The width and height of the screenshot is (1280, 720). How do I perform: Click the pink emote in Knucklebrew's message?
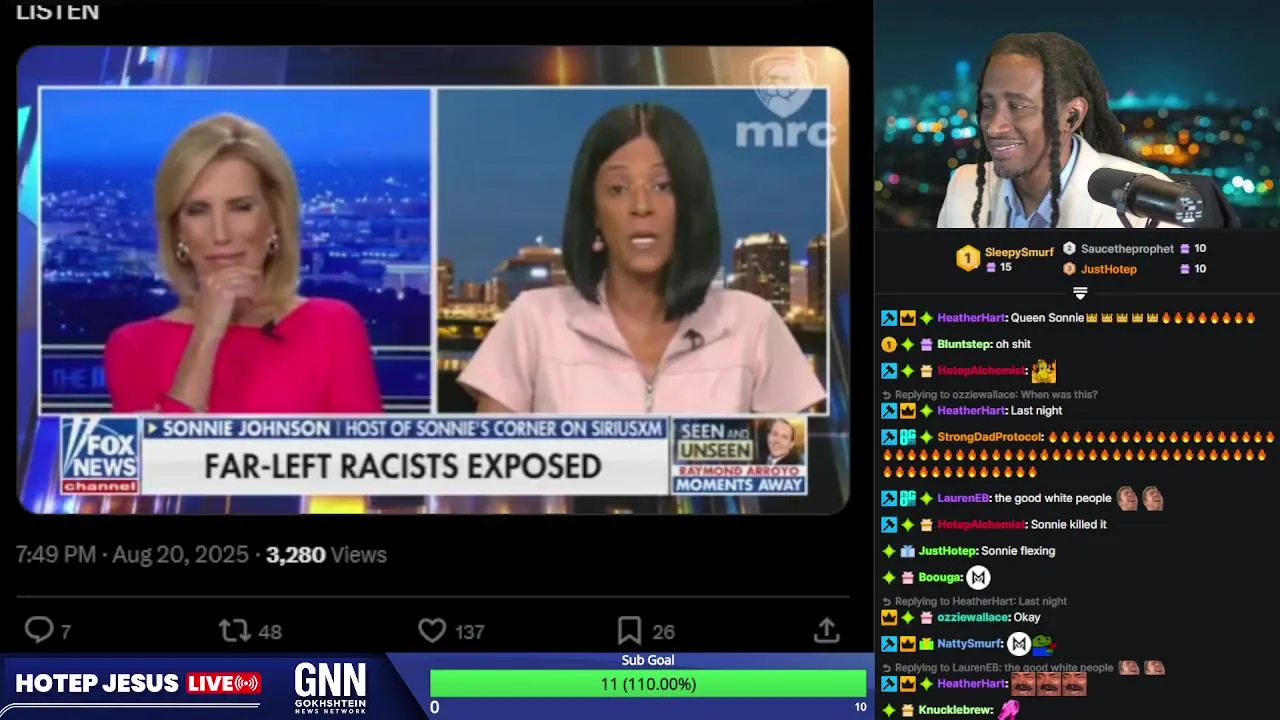[x=1009, y=710]
